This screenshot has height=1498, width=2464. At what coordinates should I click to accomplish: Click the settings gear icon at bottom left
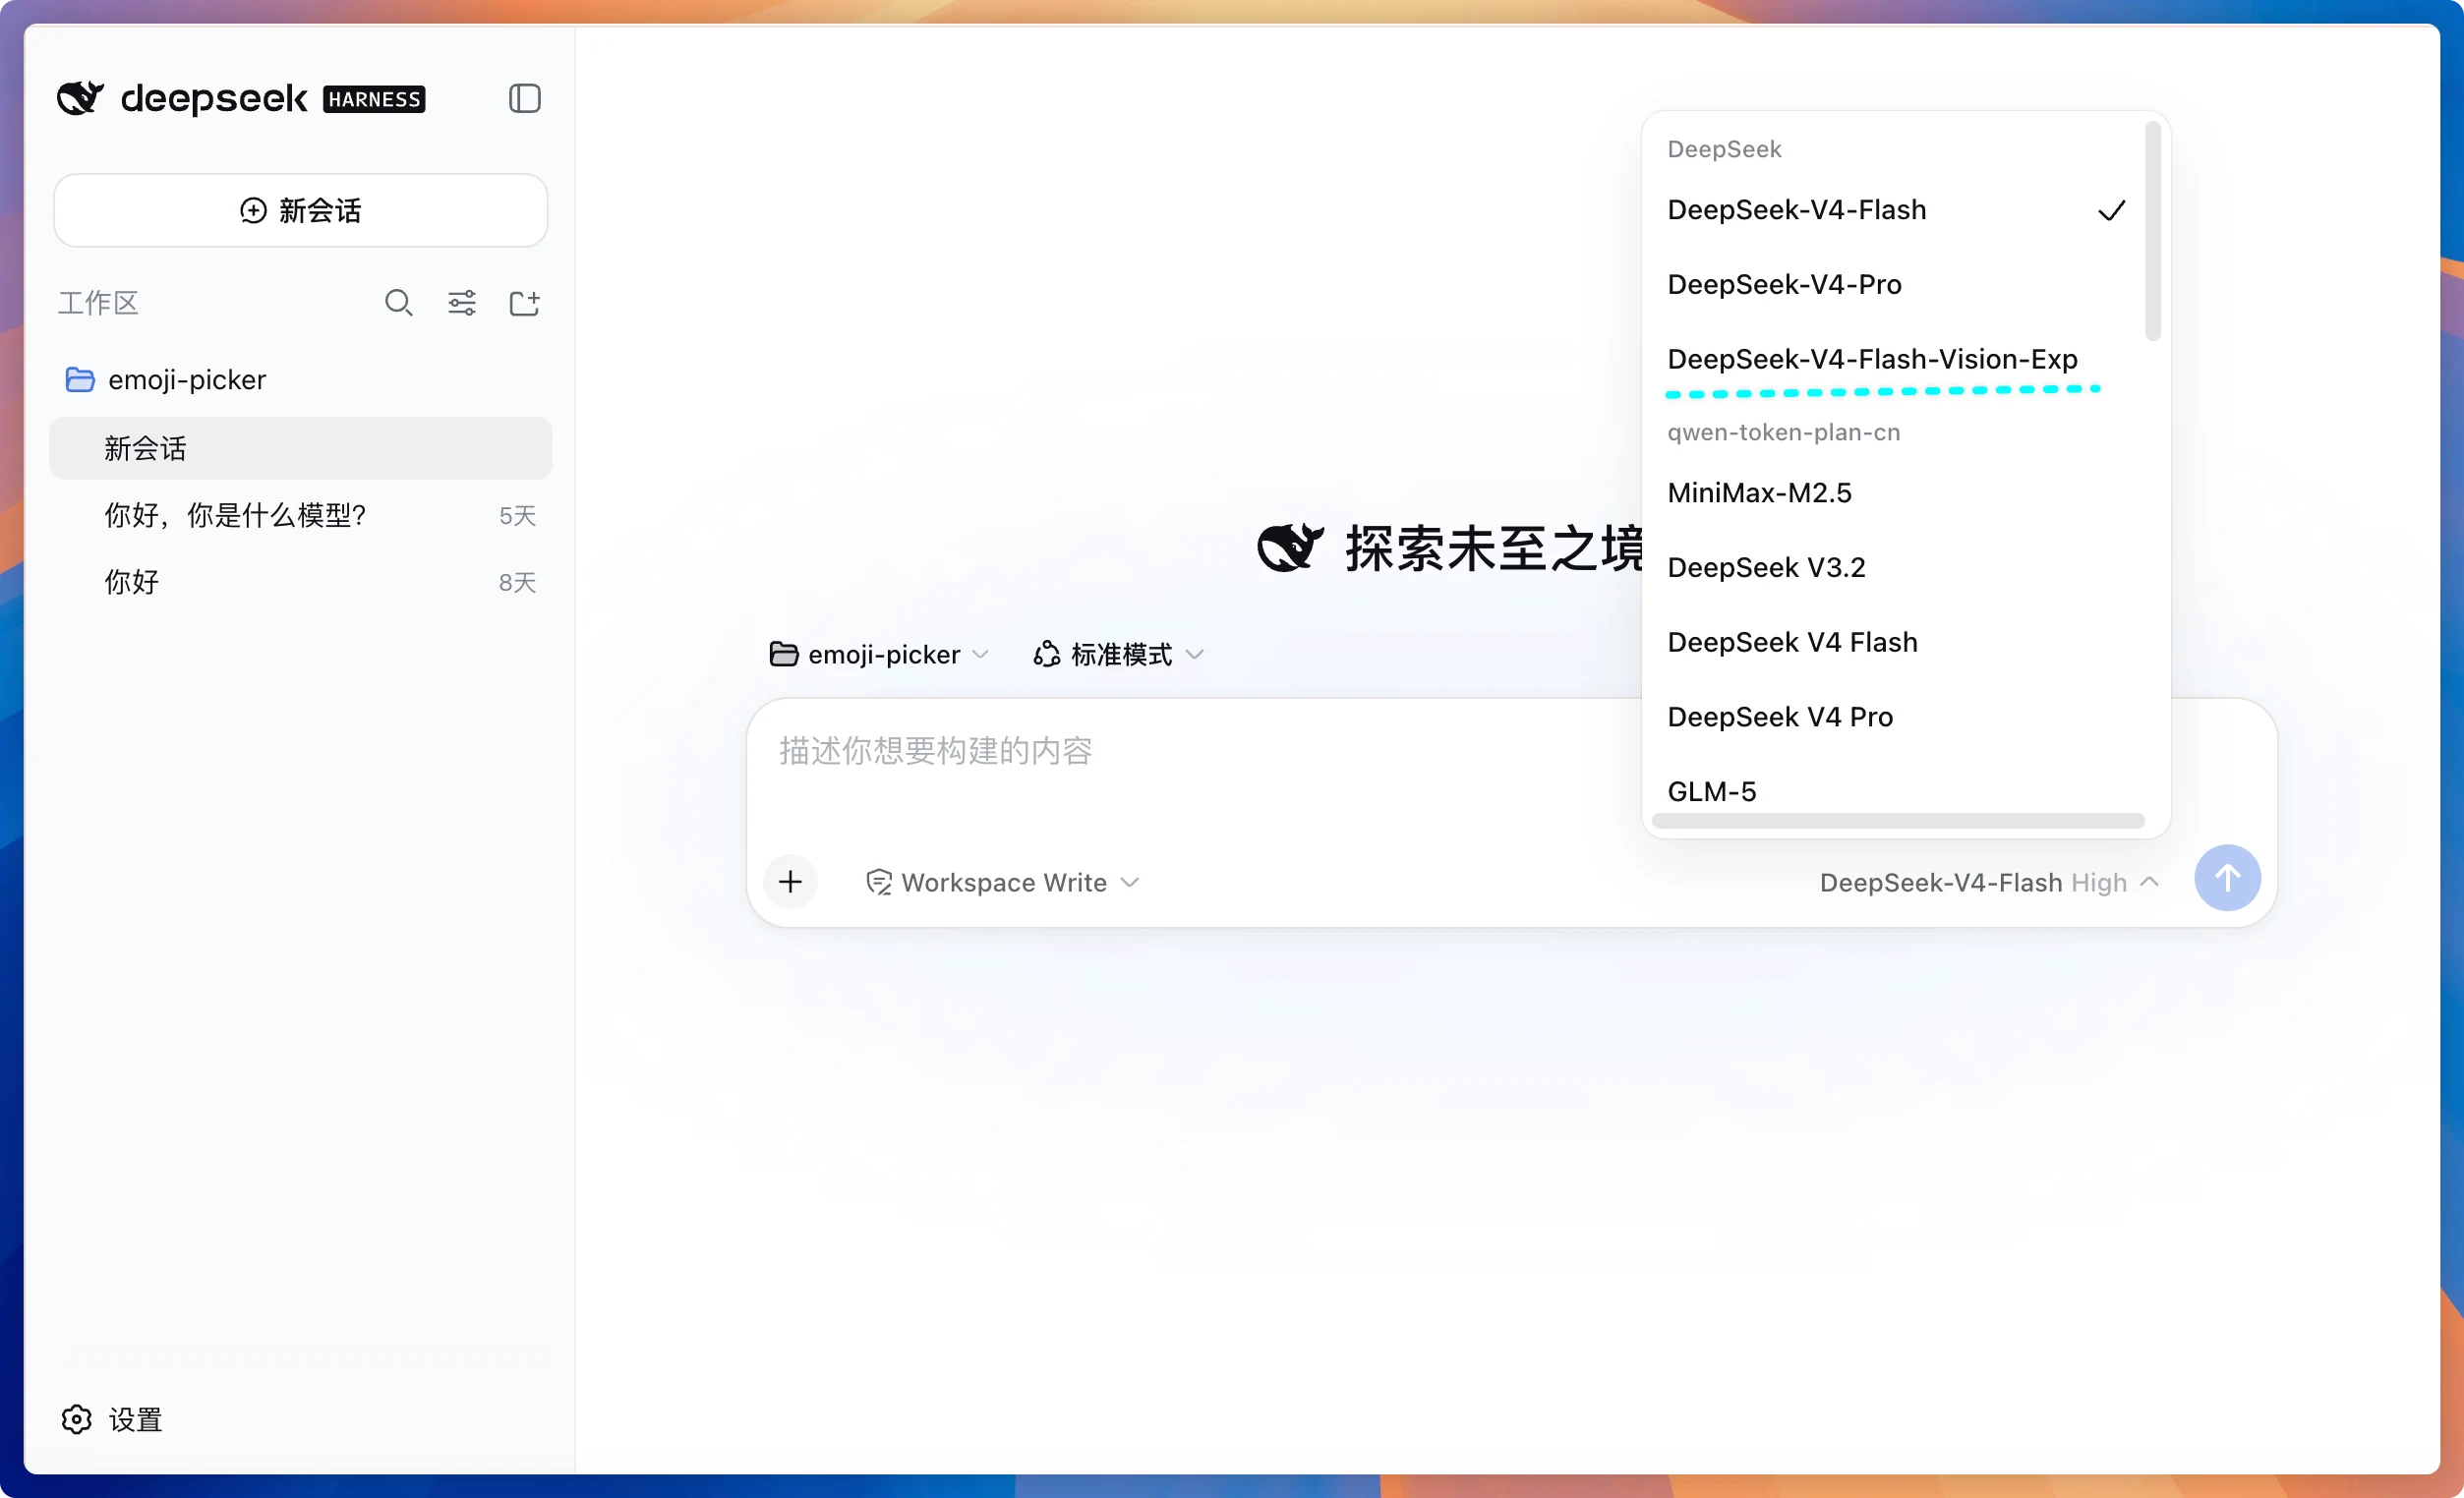tap(76, 1418)
